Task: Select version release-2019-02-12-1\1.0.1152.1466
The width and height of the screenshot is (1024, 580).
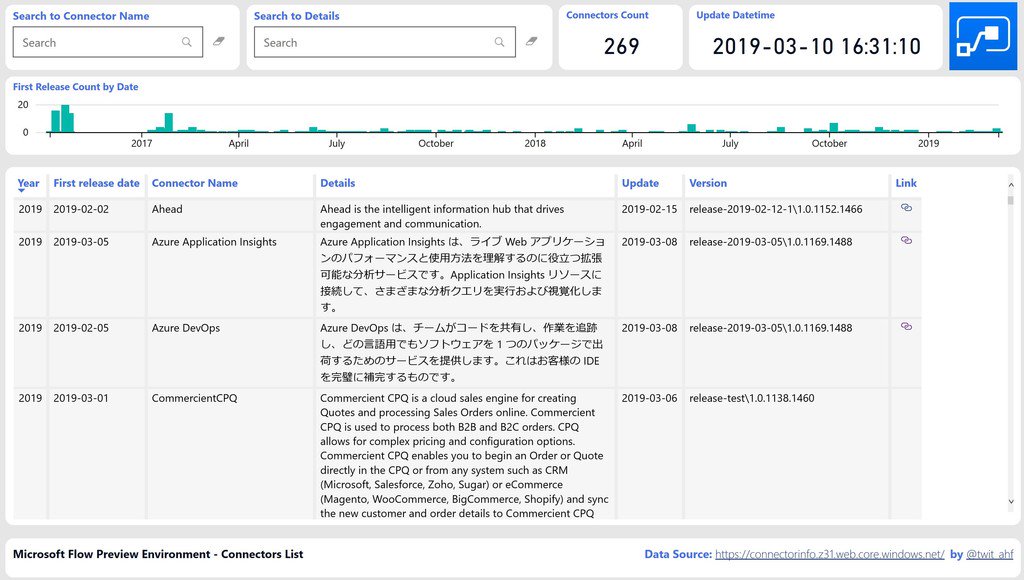Action: (x=776, y=210)
